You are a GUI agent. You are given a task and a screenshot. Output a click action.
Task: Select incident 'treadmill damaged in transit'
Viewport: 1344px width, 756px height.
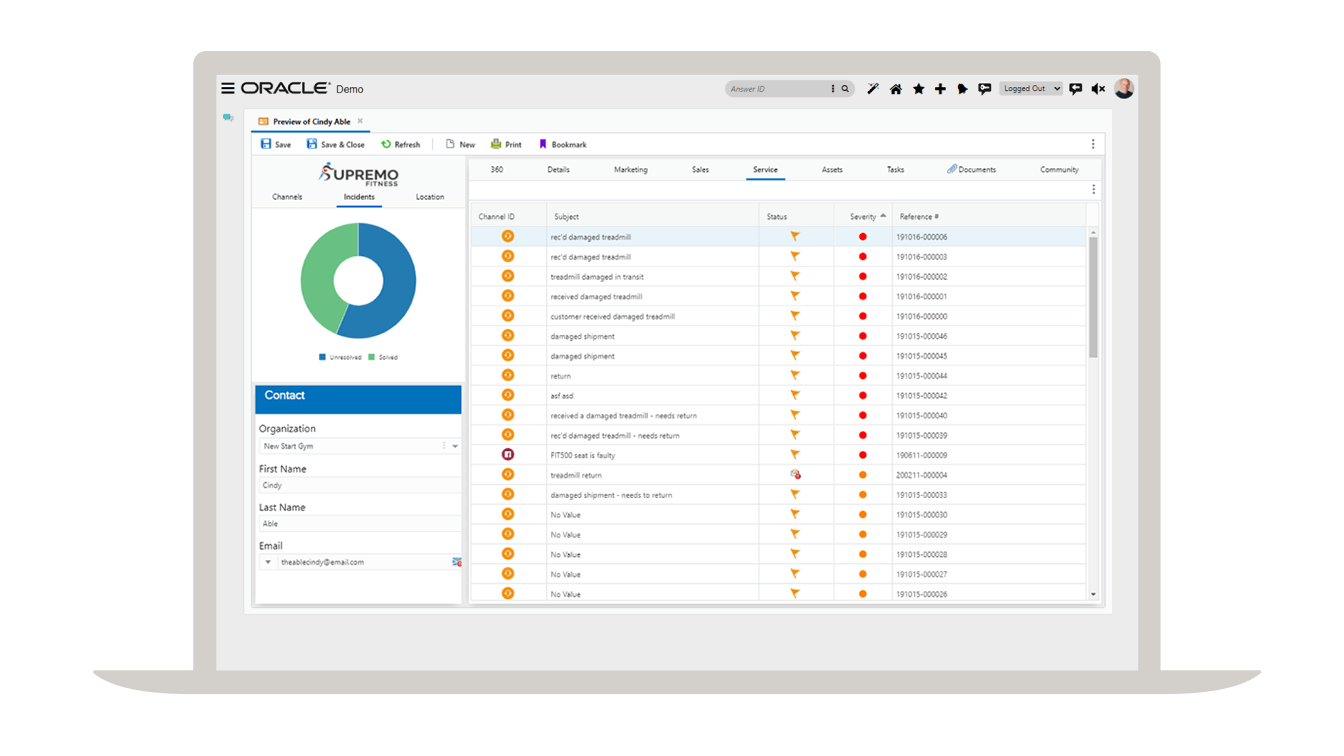pos(595,277)
